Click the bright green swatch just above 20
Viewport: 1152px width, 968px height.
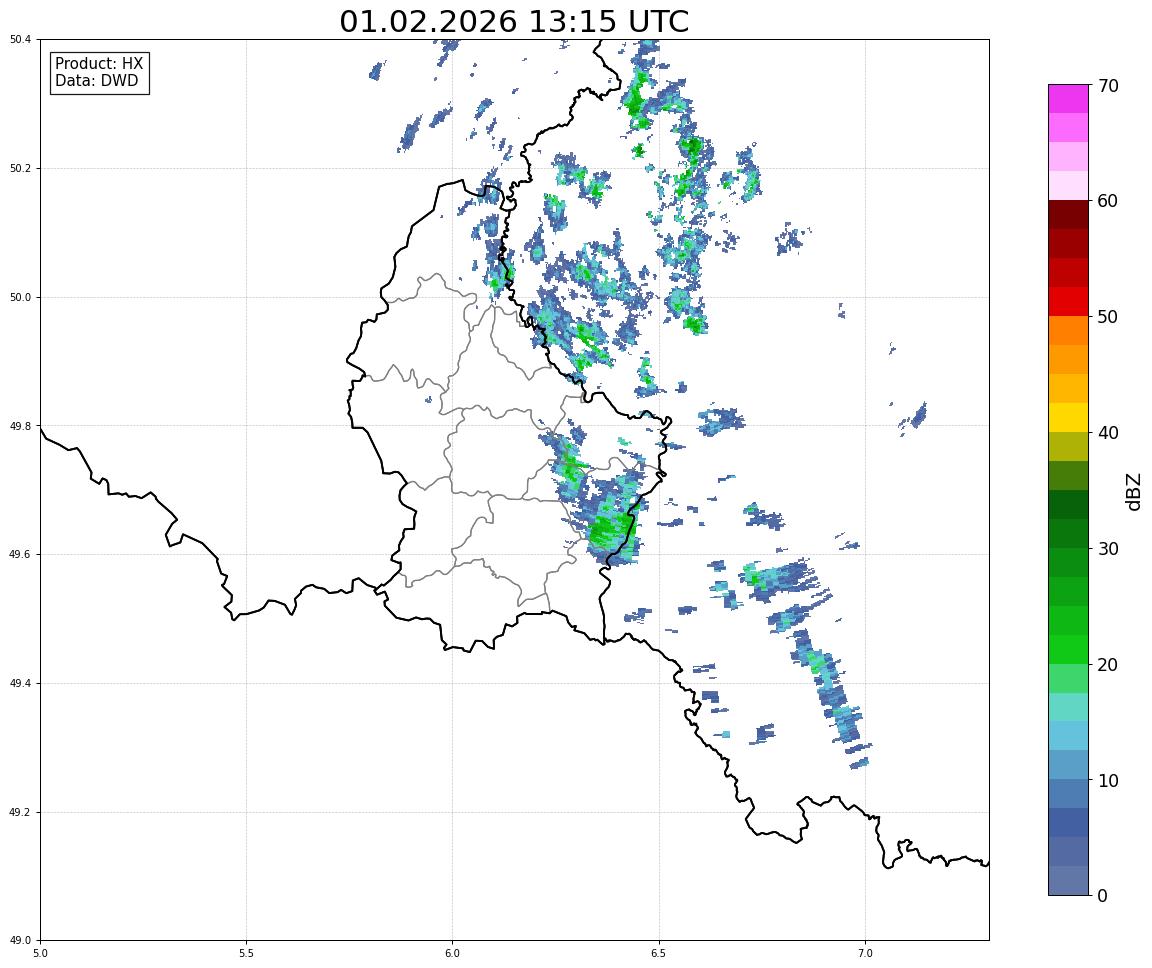pyautogui.click(x=1068, y=649)
